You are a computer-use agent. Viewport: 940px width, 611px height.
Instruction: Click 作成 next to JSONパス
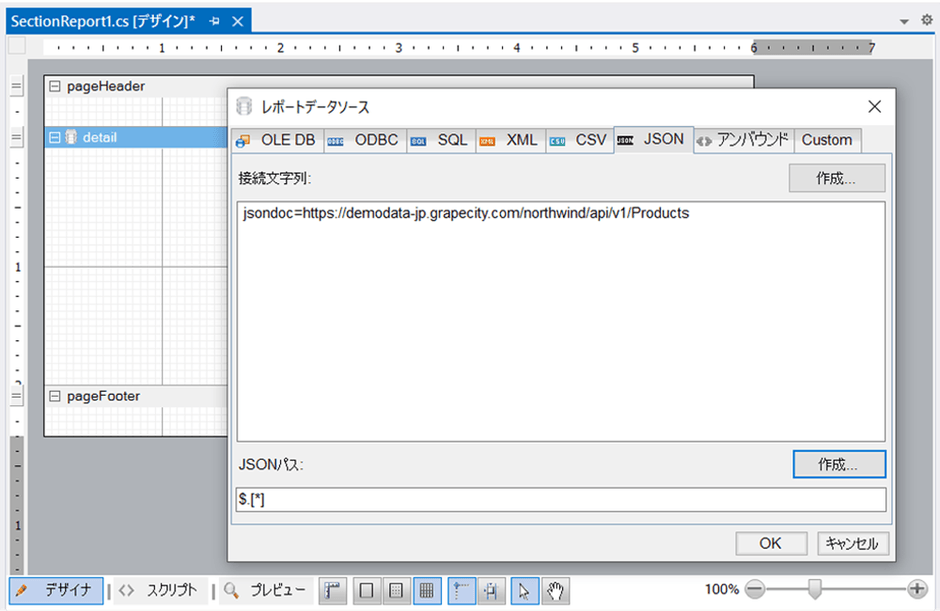point(838,464)
